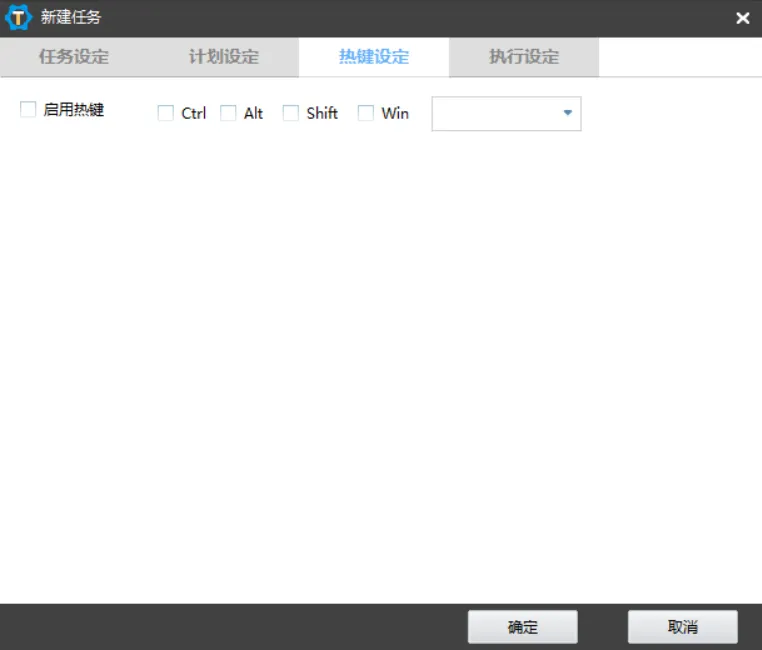Expand the hotkey dropdown arrow
The image size is (762, 650).
tap(568, 113)
